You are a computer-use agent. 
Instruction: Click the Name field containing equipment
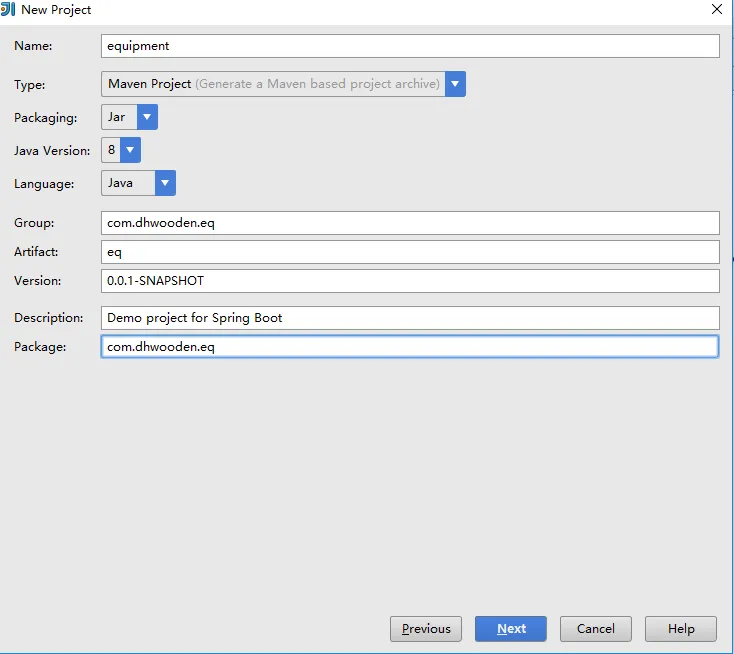(x=410, y=46)
